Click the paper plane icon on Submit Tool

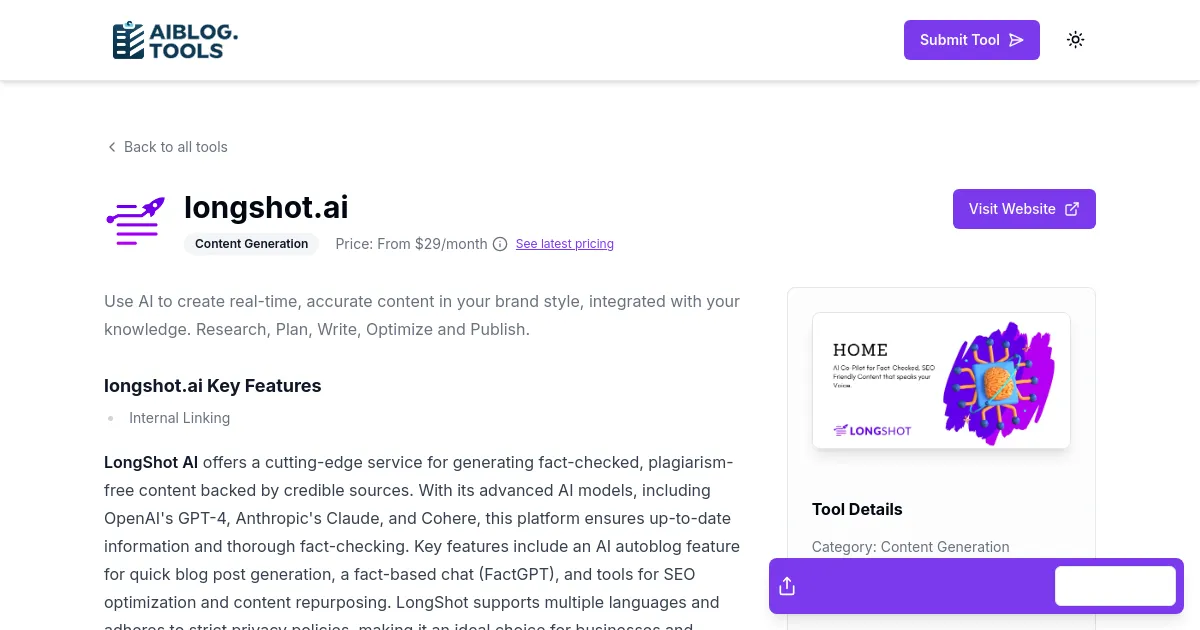tap(1016, 40)
